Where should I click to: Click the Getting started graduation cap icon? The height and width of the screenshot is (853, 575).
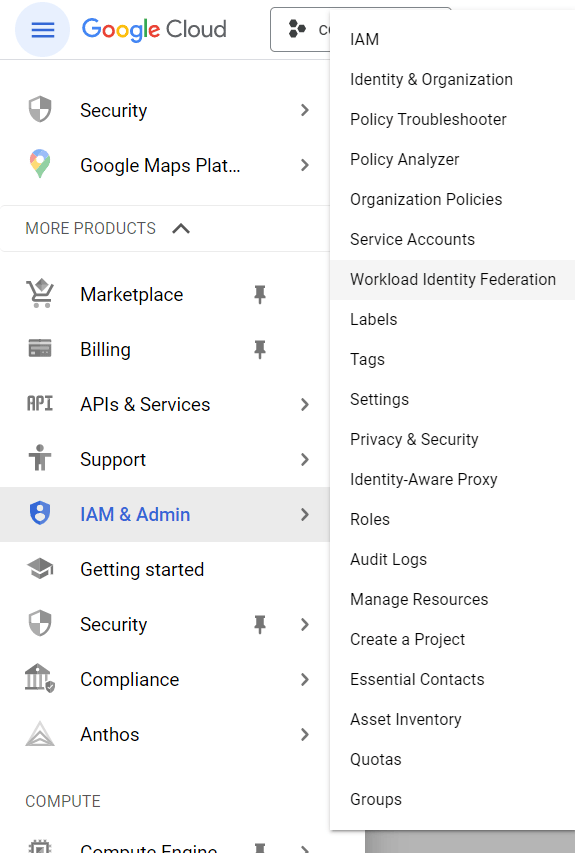40,569
